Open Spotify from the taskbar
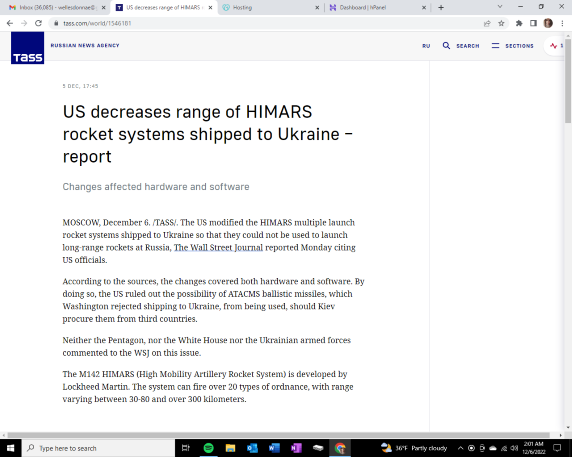 pyautogui.click(x=208, y=448)
